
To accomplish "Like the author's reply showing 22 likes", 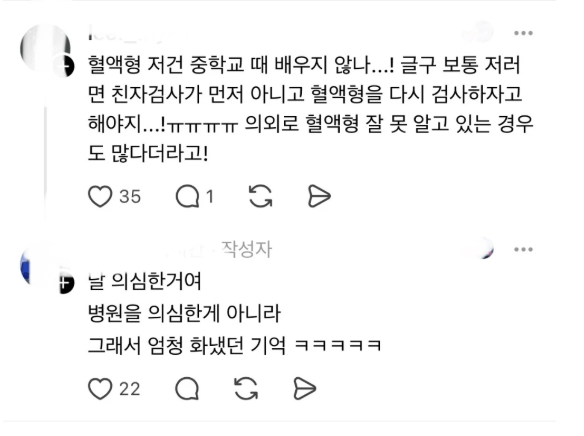I will click(100, 389).
